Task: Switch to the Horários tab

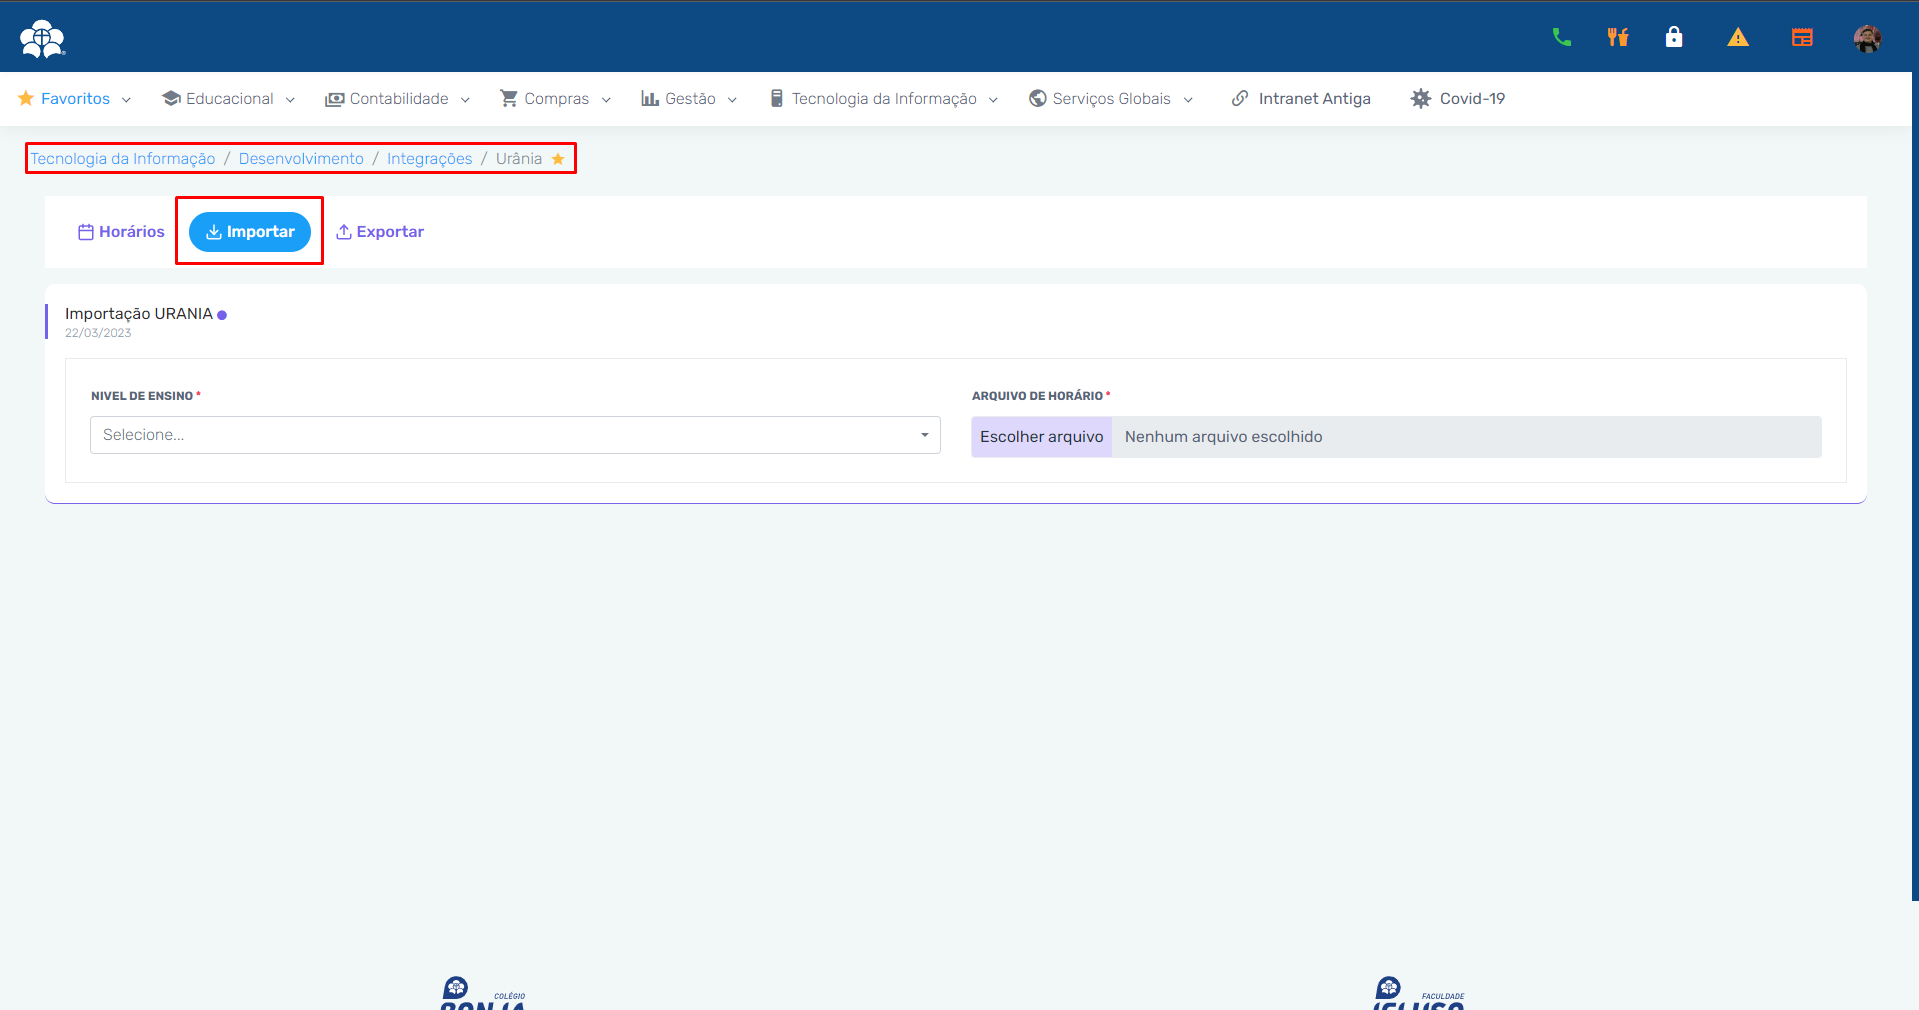Action: [121, 232]
